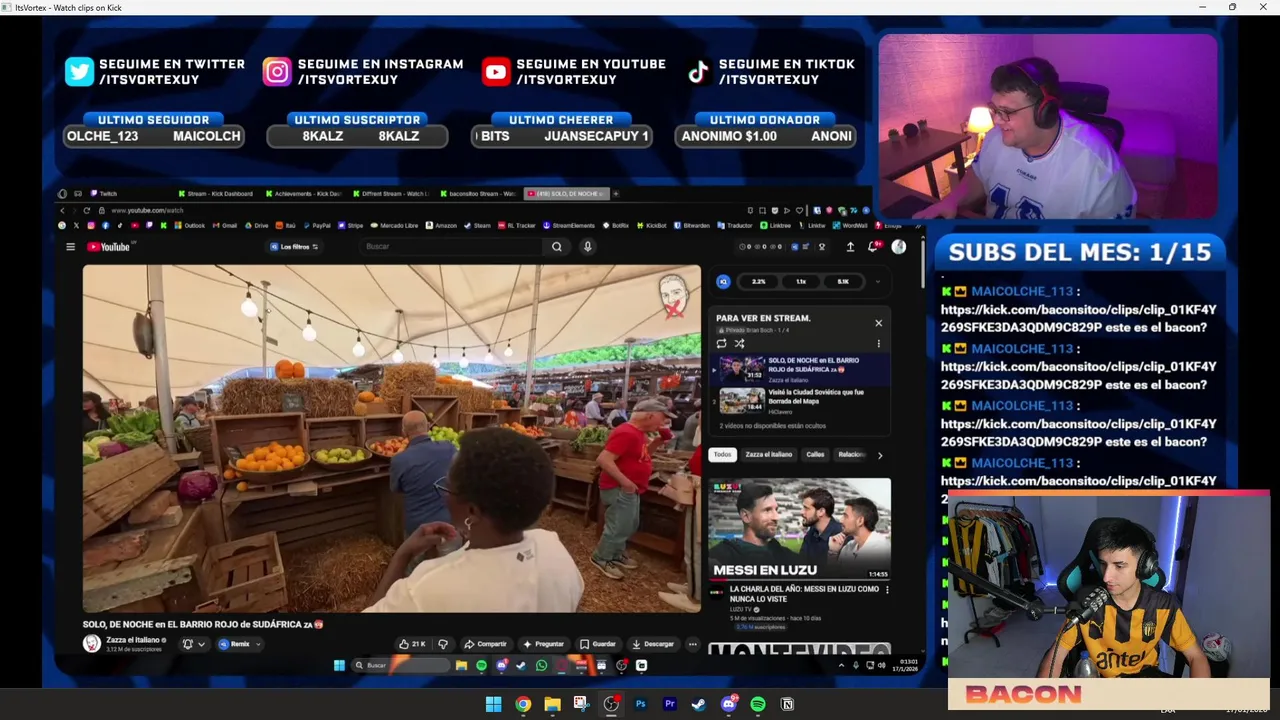Expand the extension stats chevron
This screenshot has height=720, width=1280.
[x=878, y=282]
